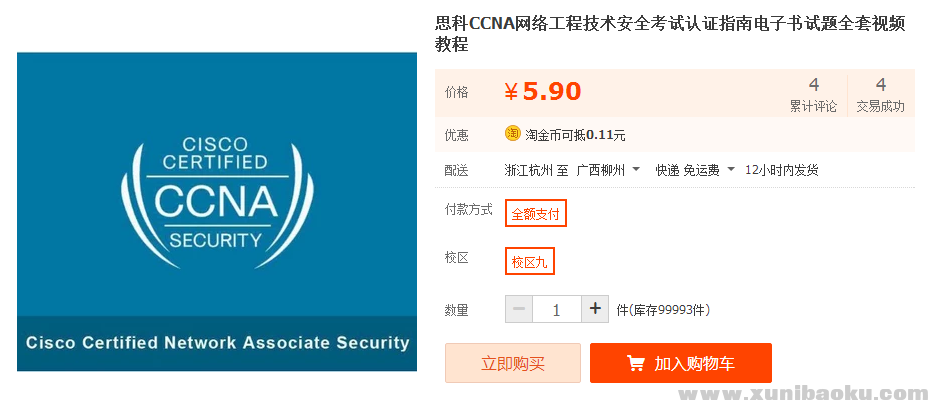Viewport: 931px width, 406px height.
Task: Click the quantity input field
Action: pyautogui.click(x=557, y=309)
